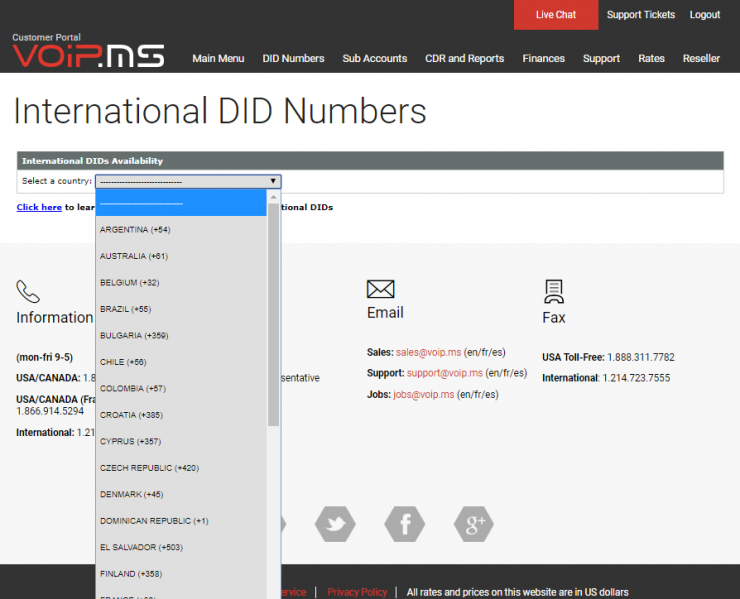Go to Support Tickets
The width and height of the screenshot is (740, 599).
pyautogui.click(x=640, y=15)
